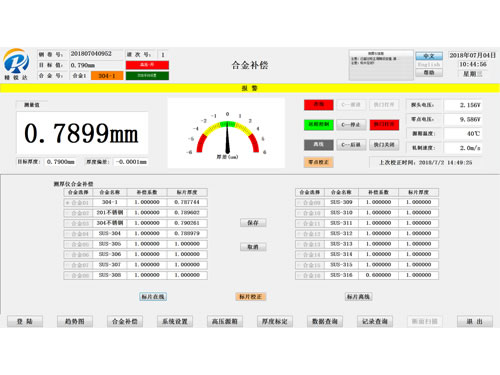
Task: Click the 保存 save button
Action: coord(253,223)
